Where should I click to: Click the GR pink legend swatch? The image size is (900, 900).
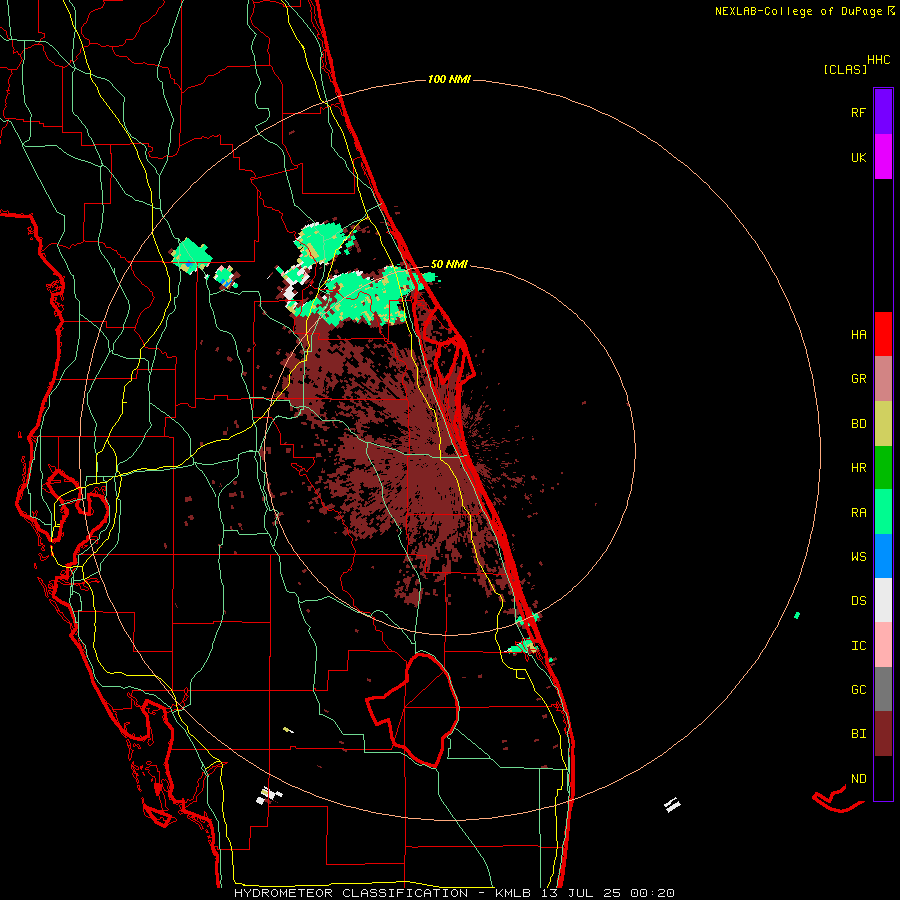click(x=883, y=379)
